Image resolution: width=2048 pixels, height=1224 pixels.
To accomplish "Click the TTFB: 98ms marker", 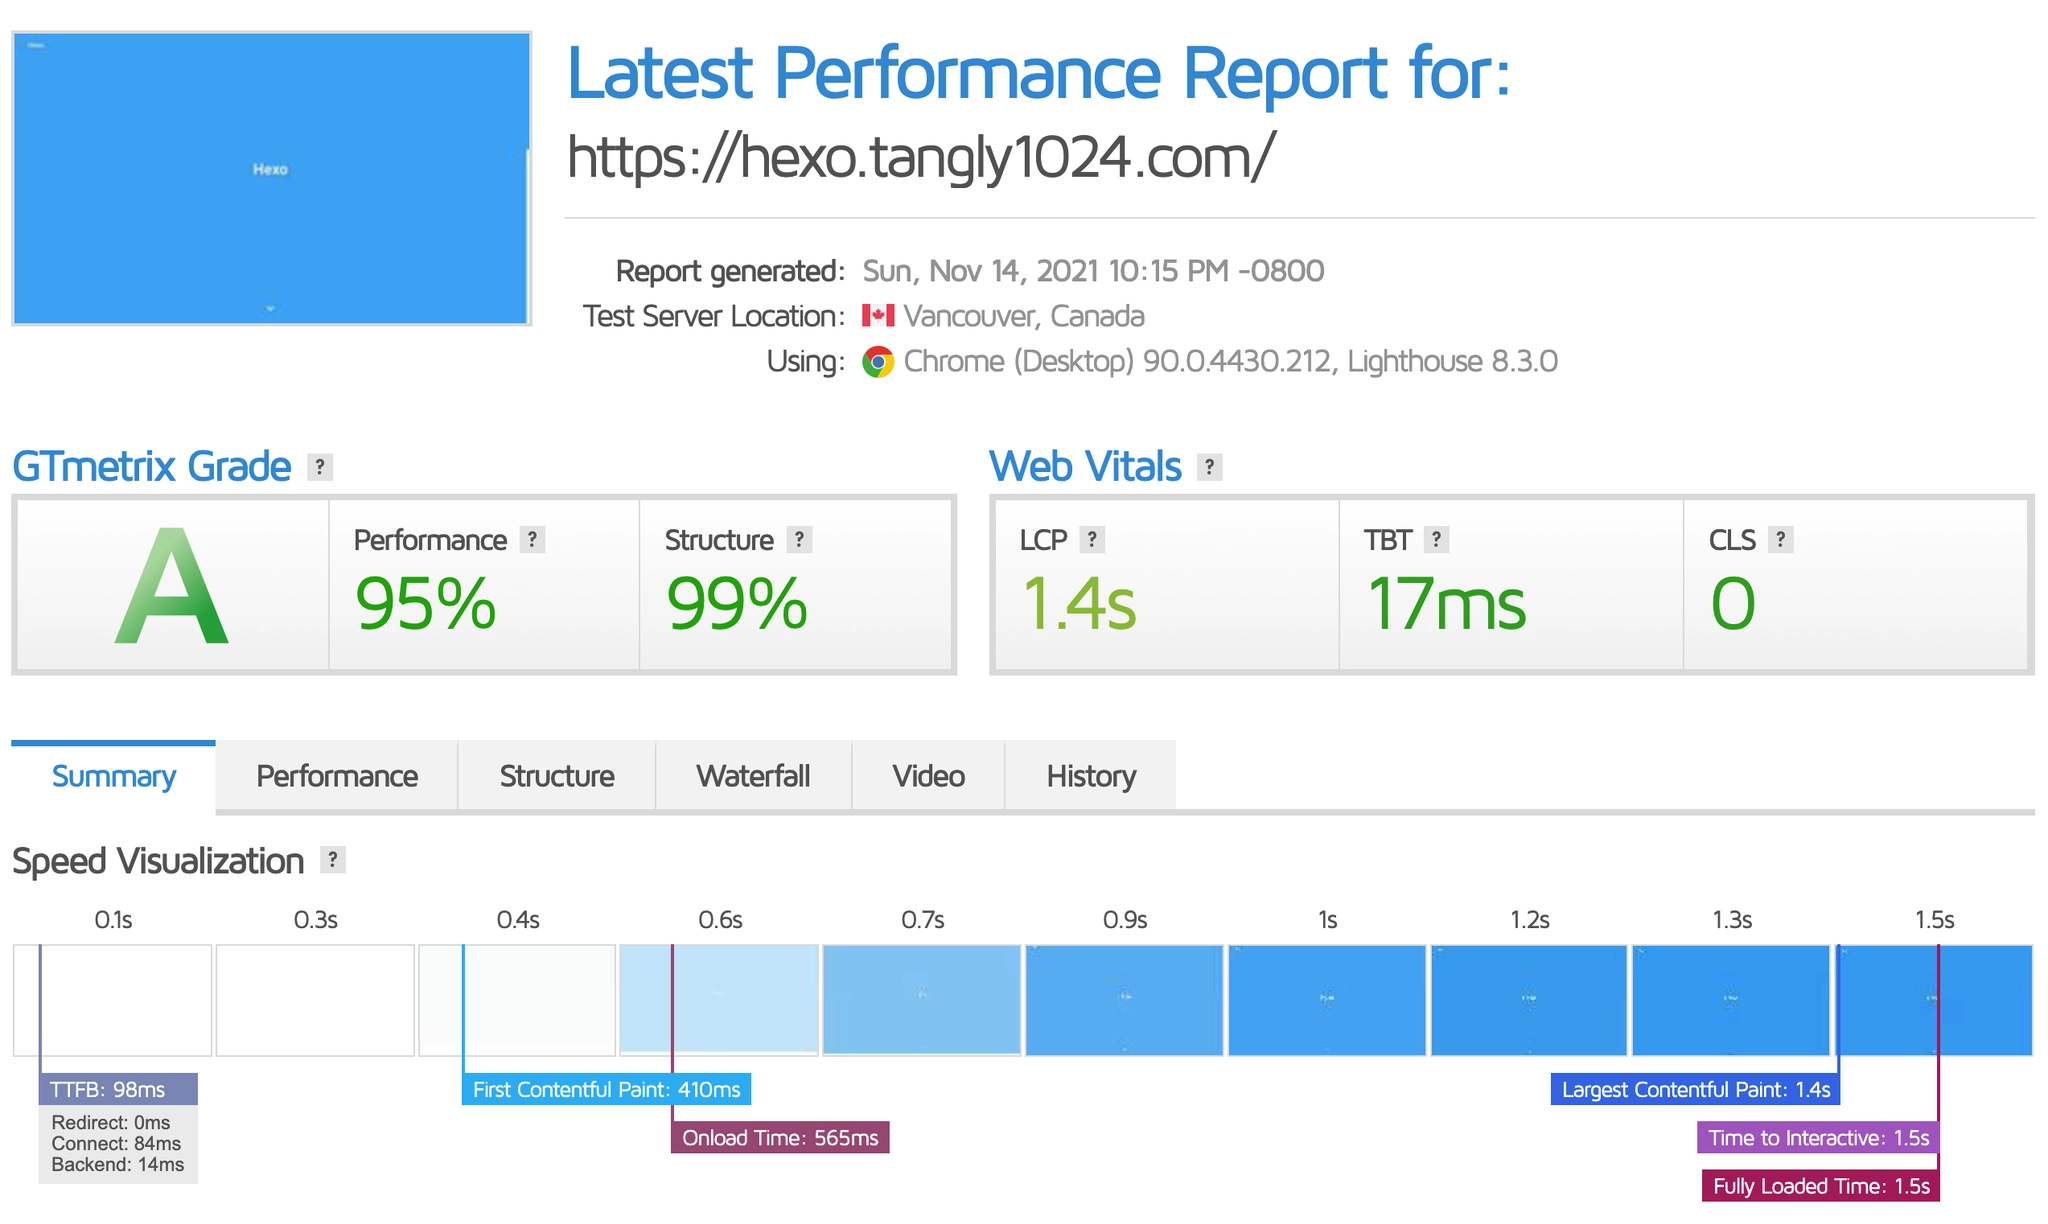I will point(118,1089).
